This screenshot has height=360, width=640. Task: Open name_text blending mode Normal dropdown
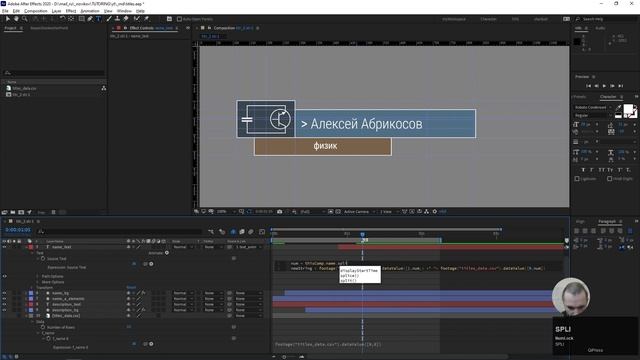pyautogui.click(x=182, y=247)
